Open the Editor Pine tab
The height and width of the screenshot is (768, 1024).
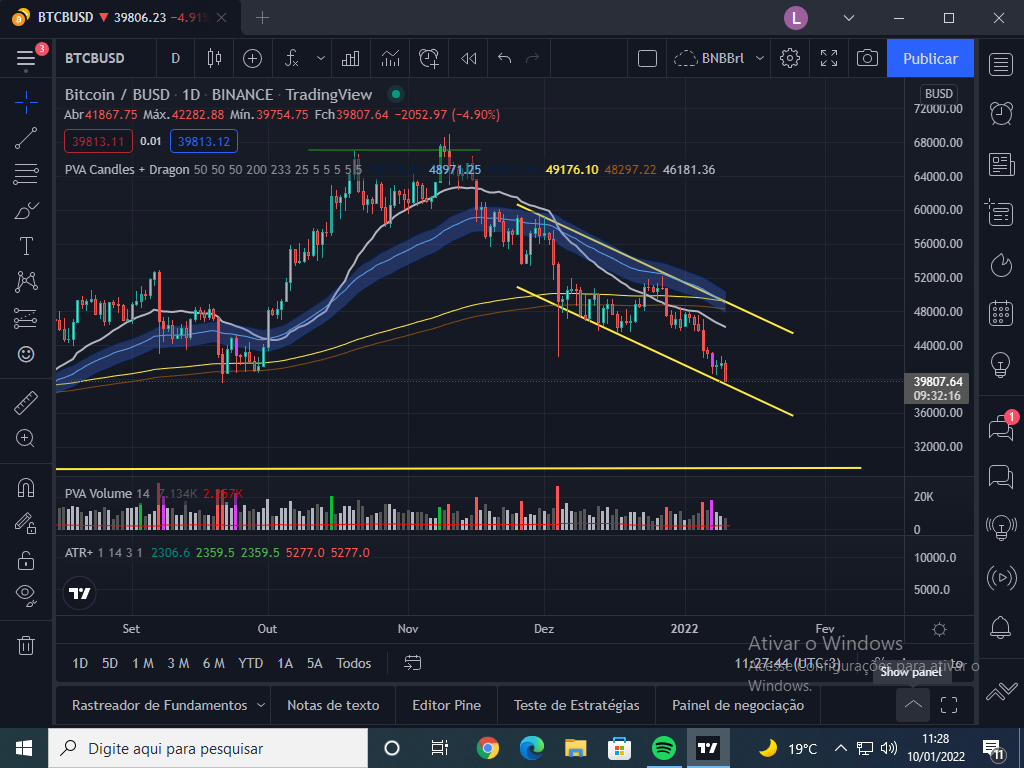447,705
